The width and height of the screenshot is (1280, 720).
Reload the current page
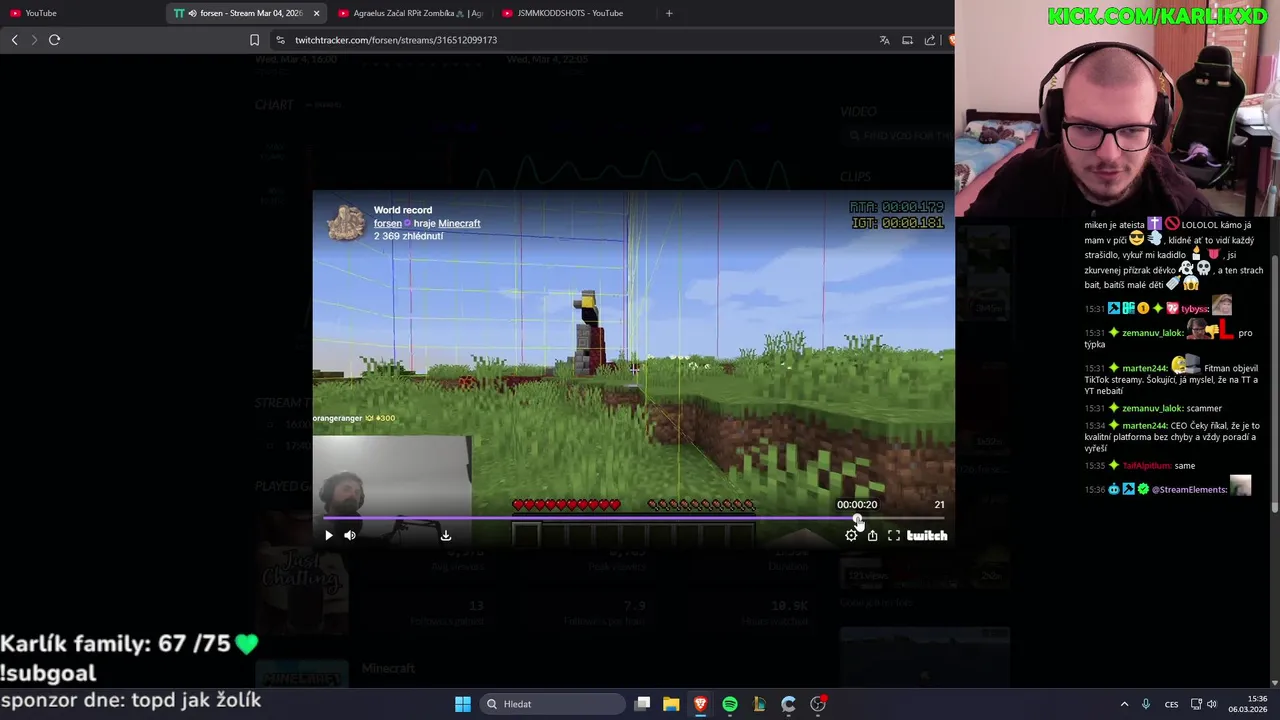55,40
